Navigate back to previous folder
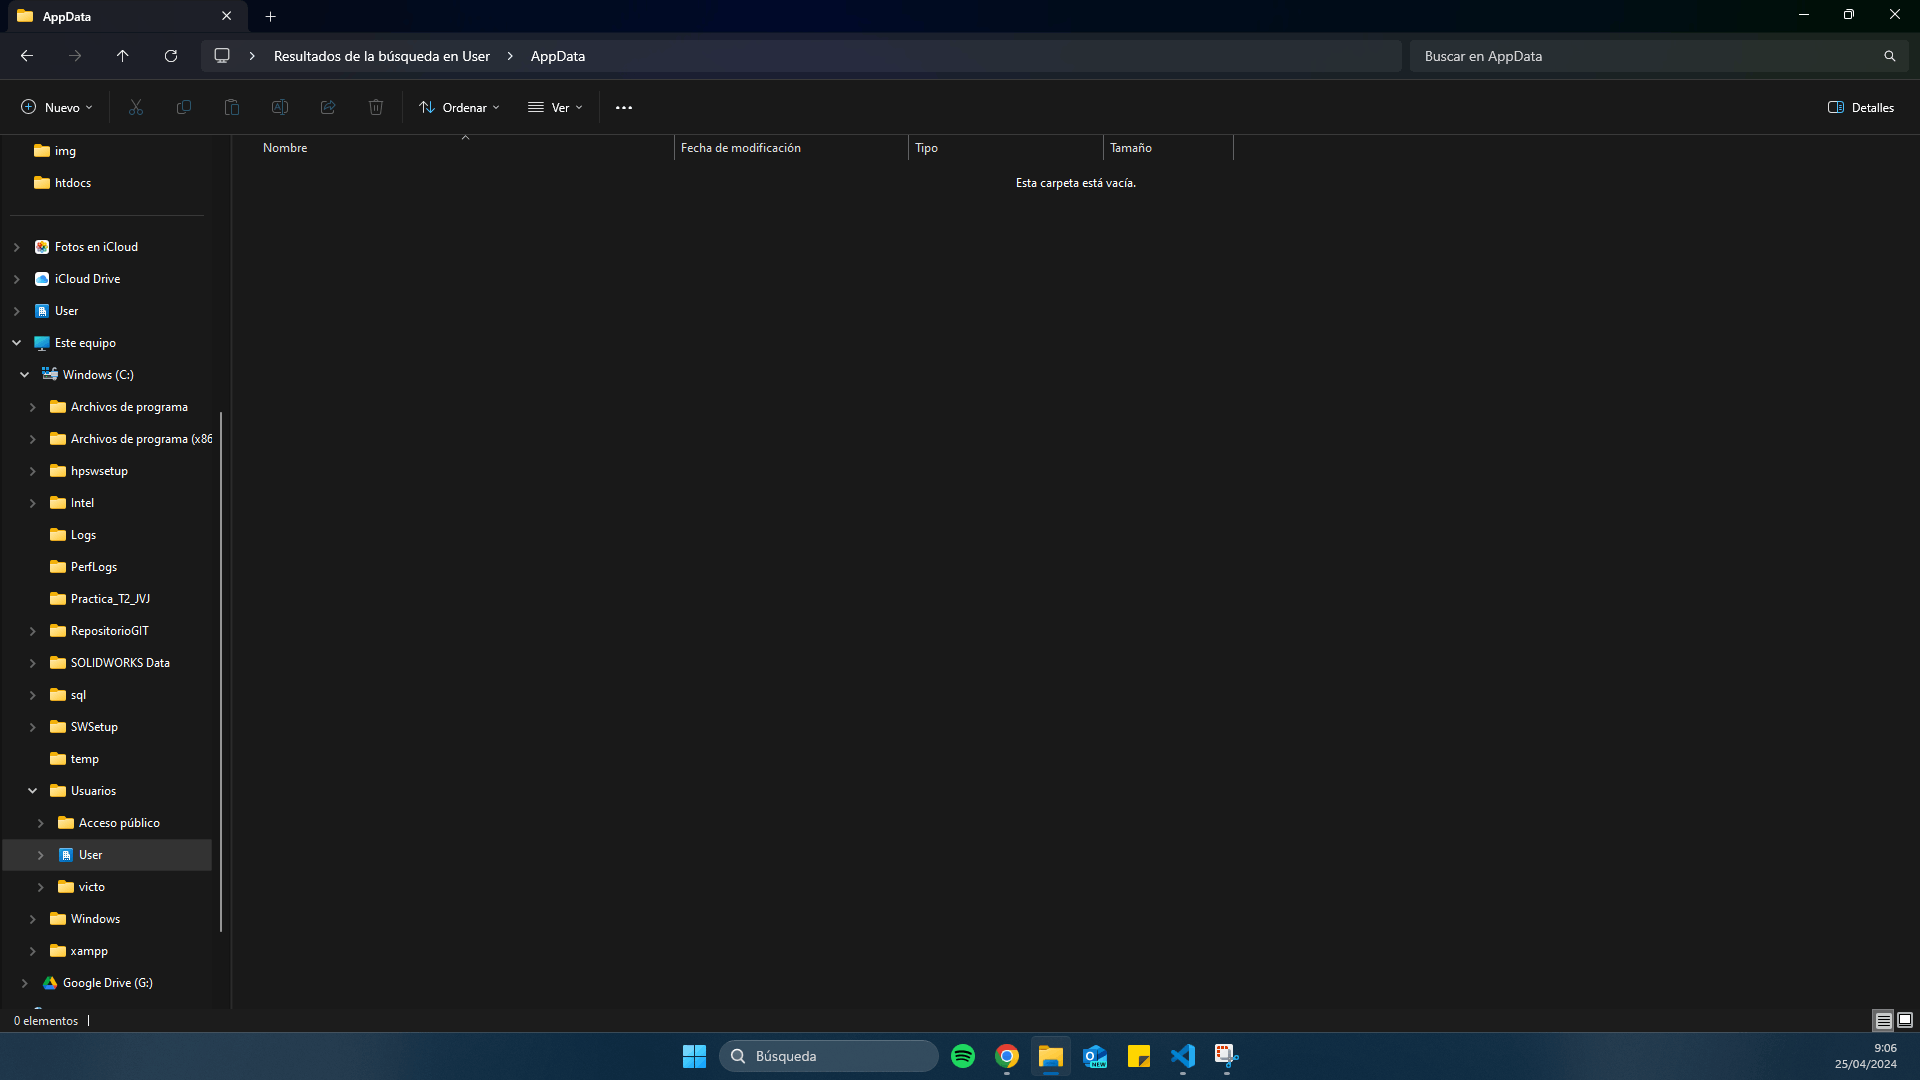Viewport: 1920px width, 1080px height. click(x=27, y=56)
